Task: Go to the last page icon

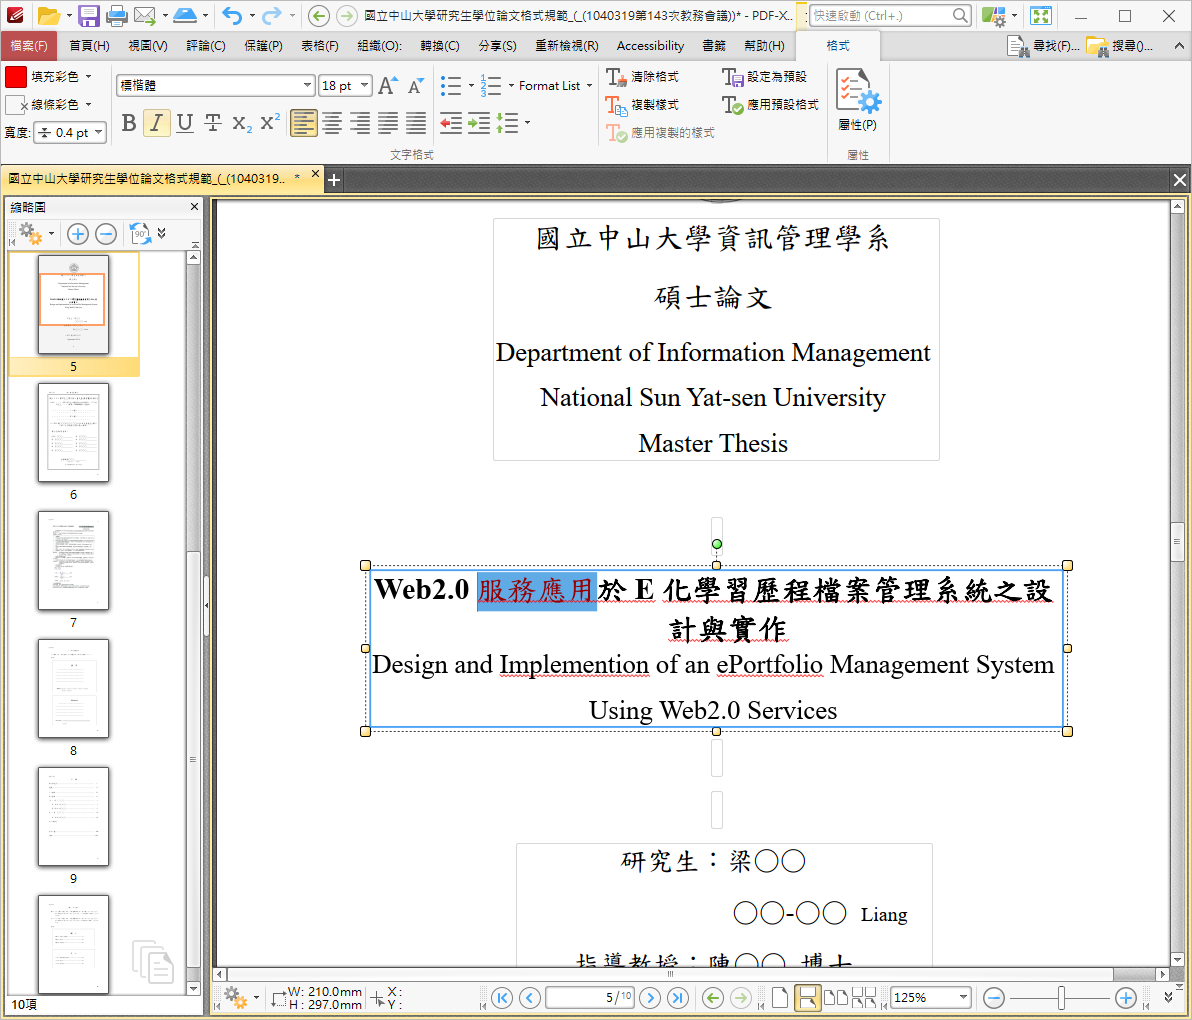Action: point(677,997)
